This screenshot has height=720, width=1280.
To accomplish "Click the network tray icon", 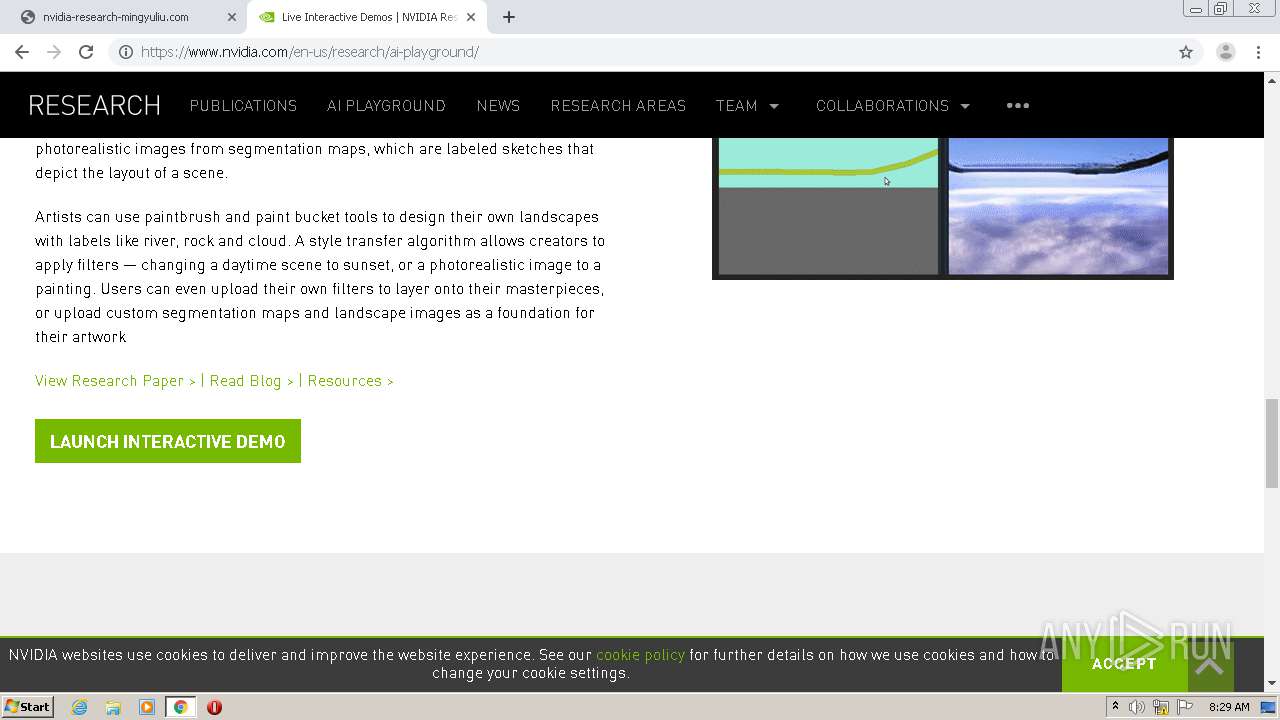I will pos(1161,707).
